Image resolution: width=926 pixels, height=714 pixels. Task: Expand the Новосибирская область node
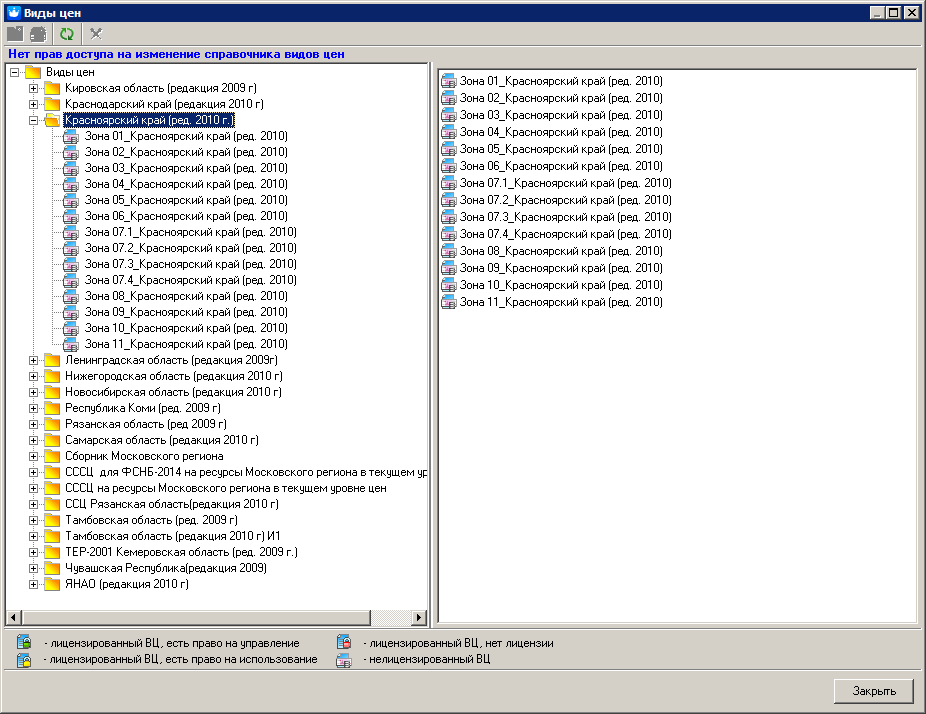[33, 392]
